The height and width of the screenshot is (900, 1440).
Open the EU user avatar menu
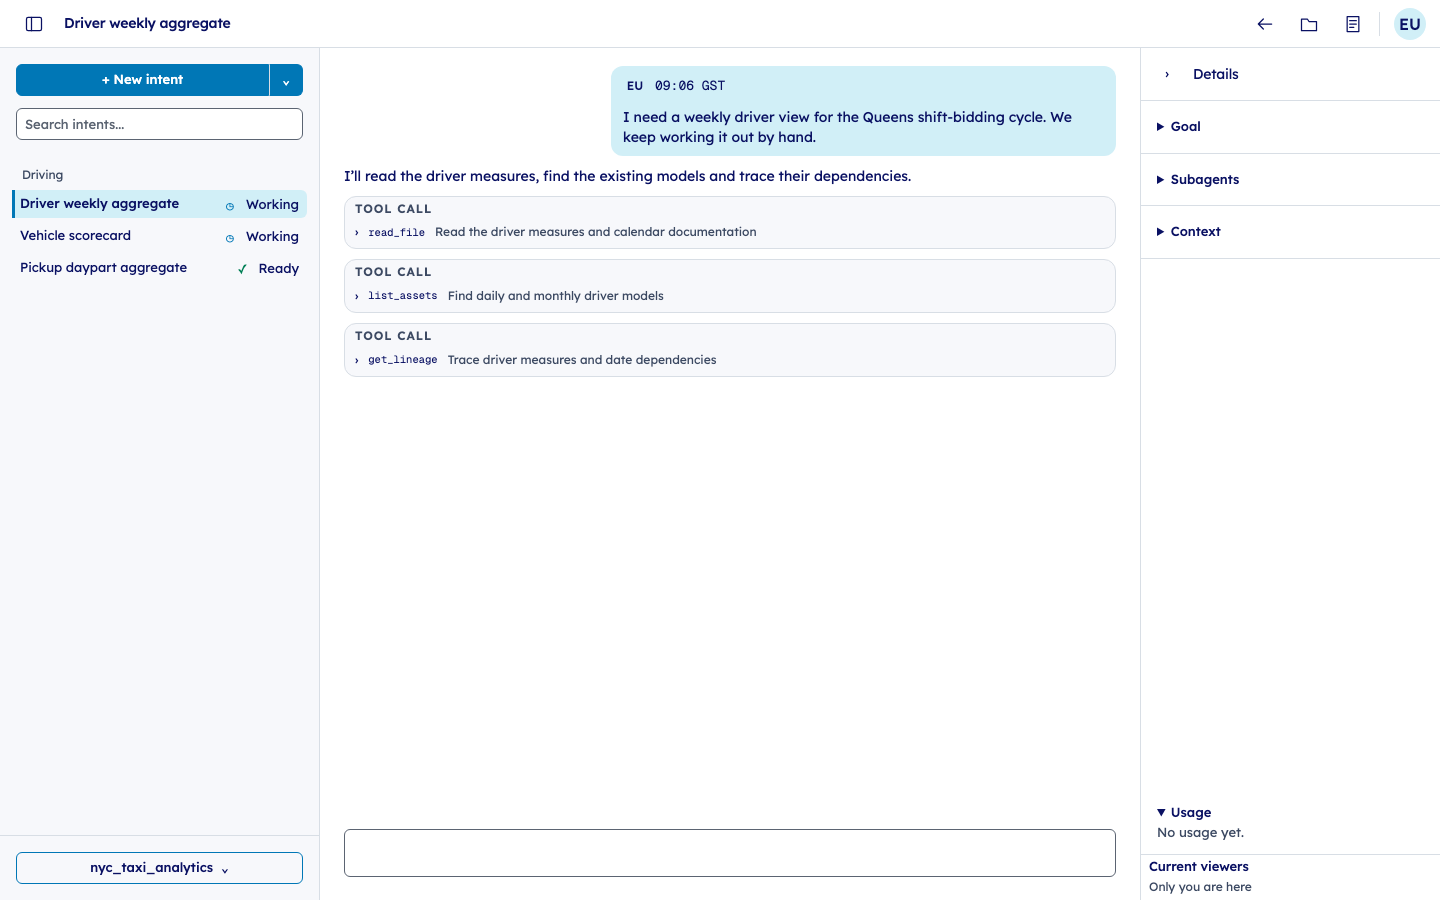tap(1410, 24)
